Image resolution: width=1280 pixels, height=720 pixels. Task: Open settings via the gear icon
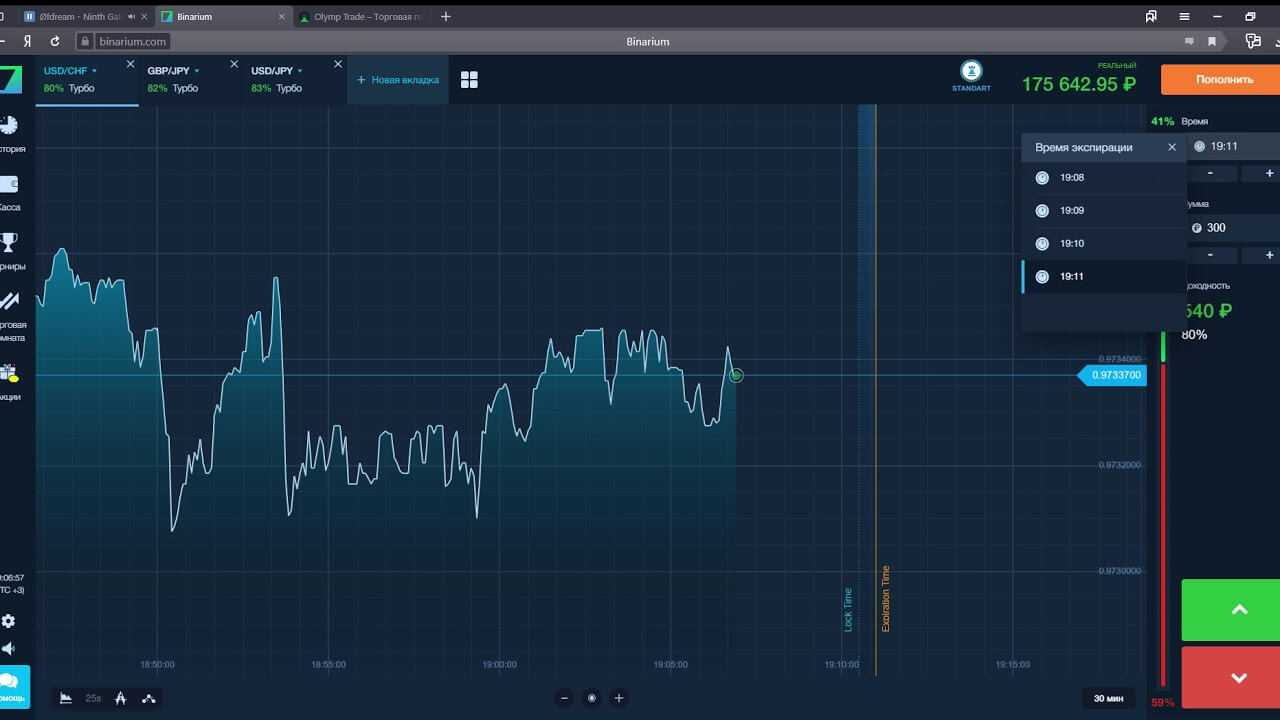tap(9, 621)
